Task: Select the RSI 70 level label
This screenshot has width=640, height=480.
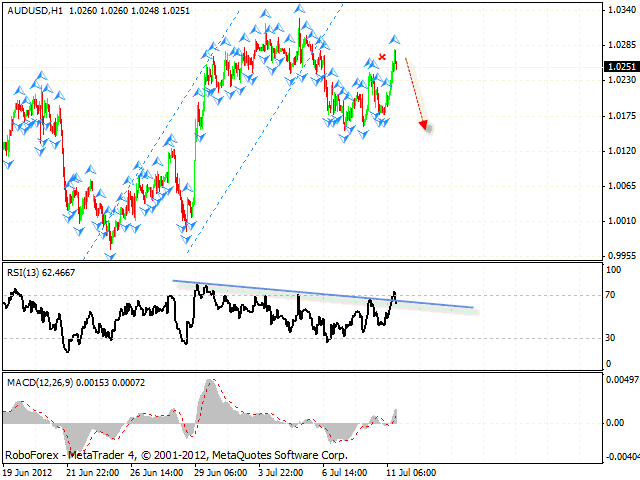Action: tap(612, 296)
